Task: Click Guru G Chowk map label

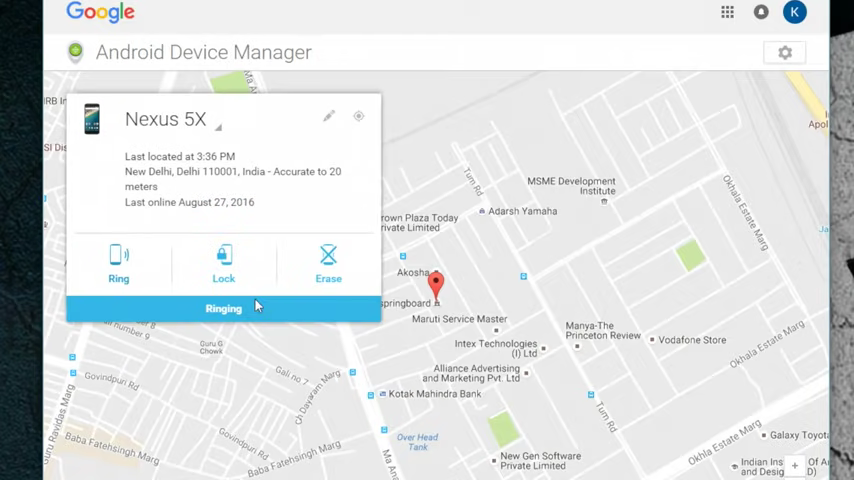Action: click(x=211, y=348)
